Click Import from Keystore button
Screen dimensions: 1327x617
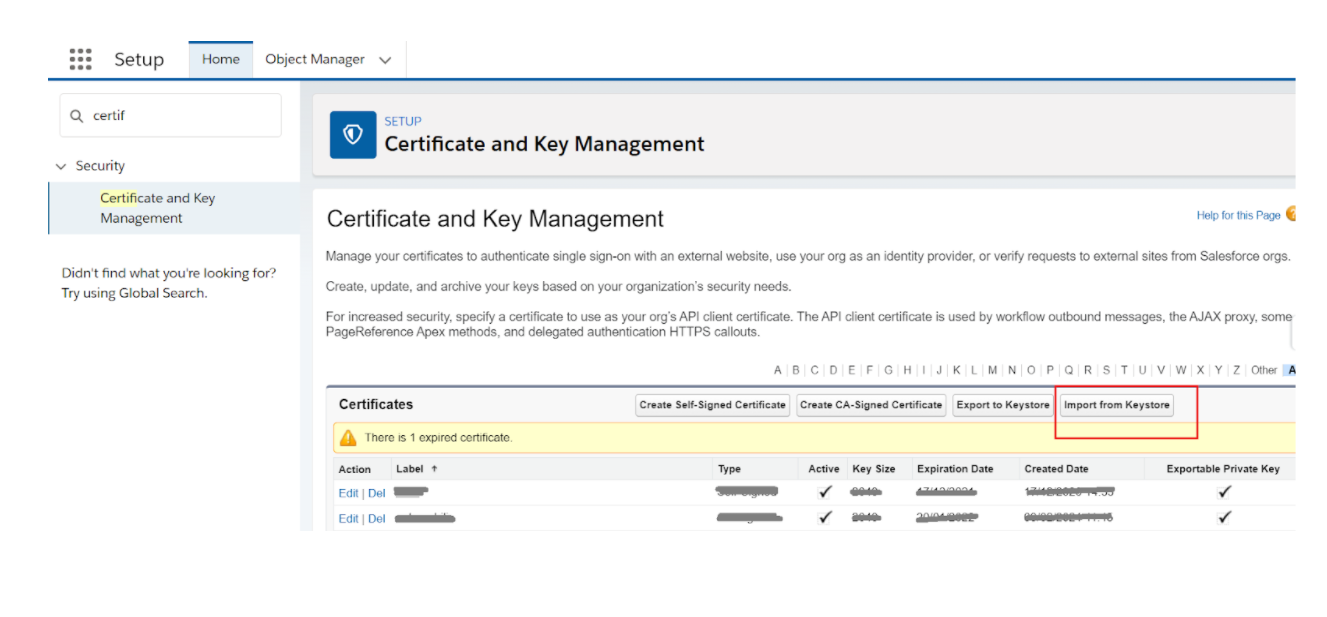tap(1116, 405)
